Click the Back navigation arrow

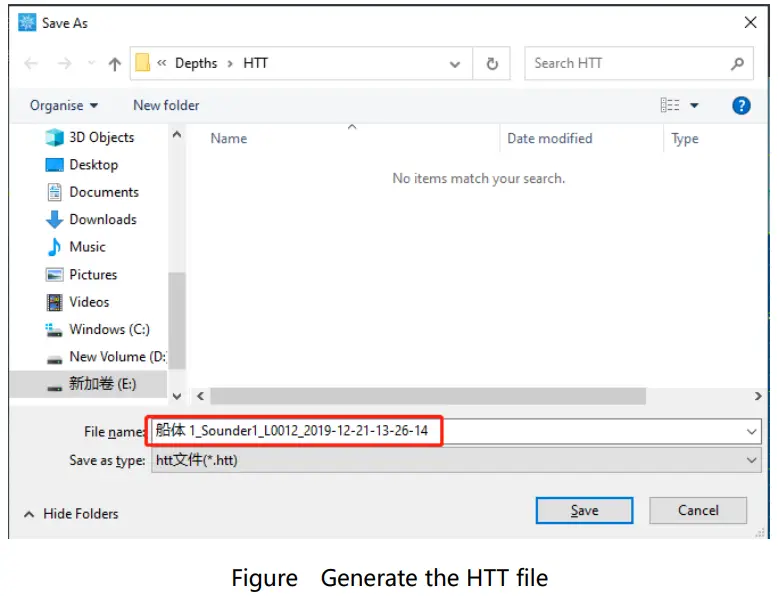tap(31, 64)
